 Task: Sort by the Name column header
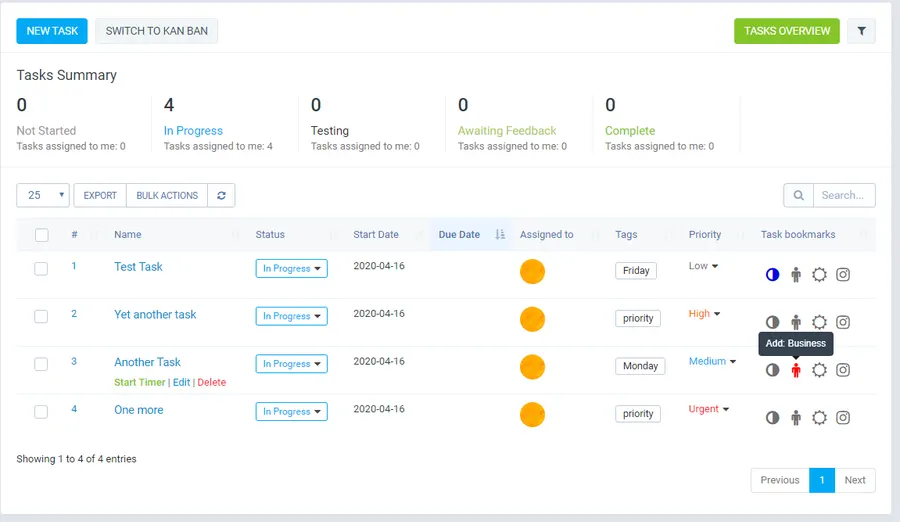[127, 234]
